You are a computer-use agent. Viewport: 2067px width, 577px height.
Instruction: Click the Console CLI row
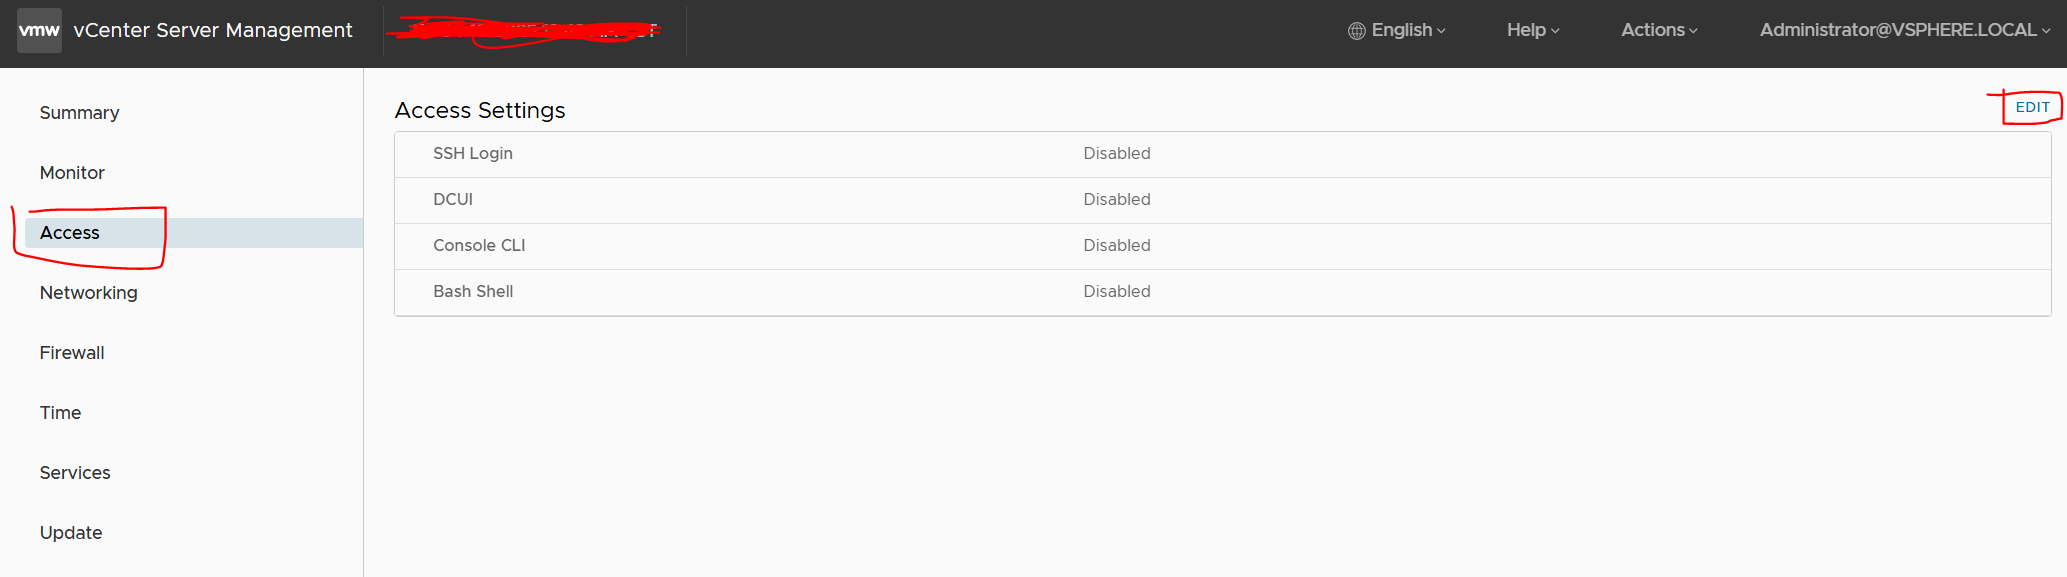pos(479,246)
